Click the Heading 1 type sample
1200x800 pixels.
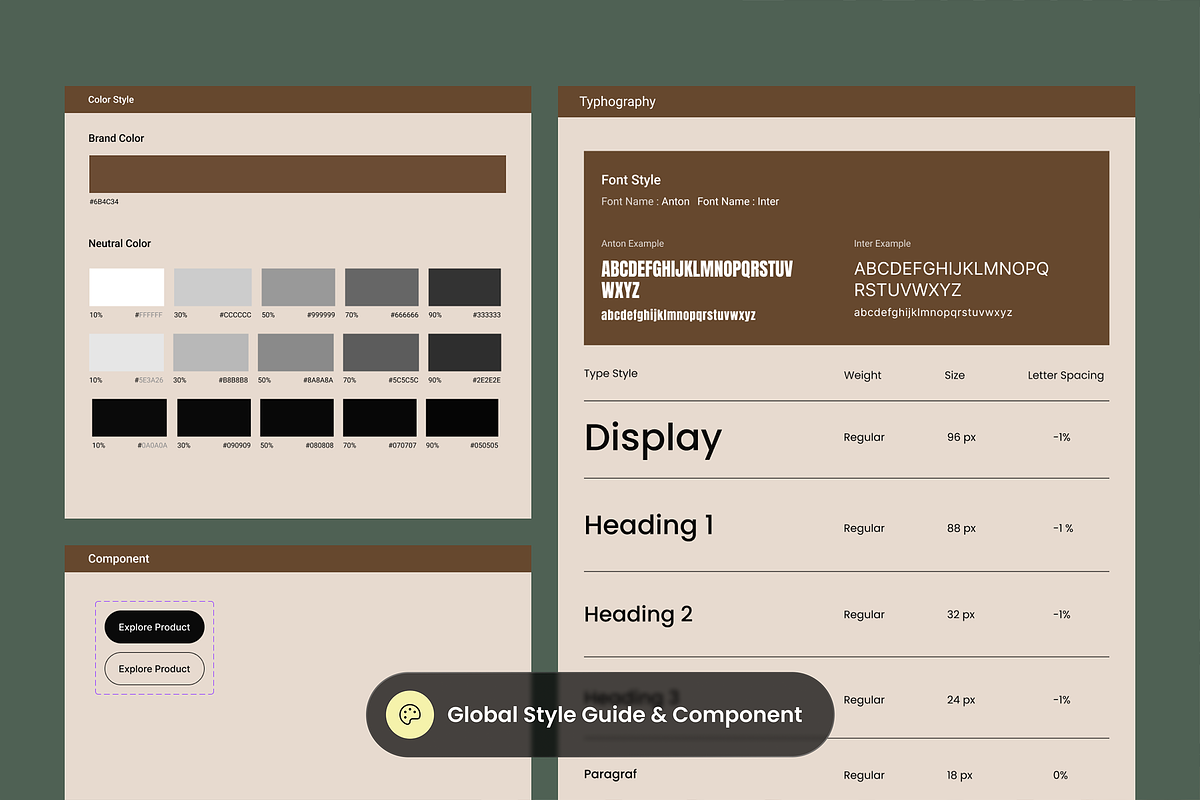[x=649, y=526]
